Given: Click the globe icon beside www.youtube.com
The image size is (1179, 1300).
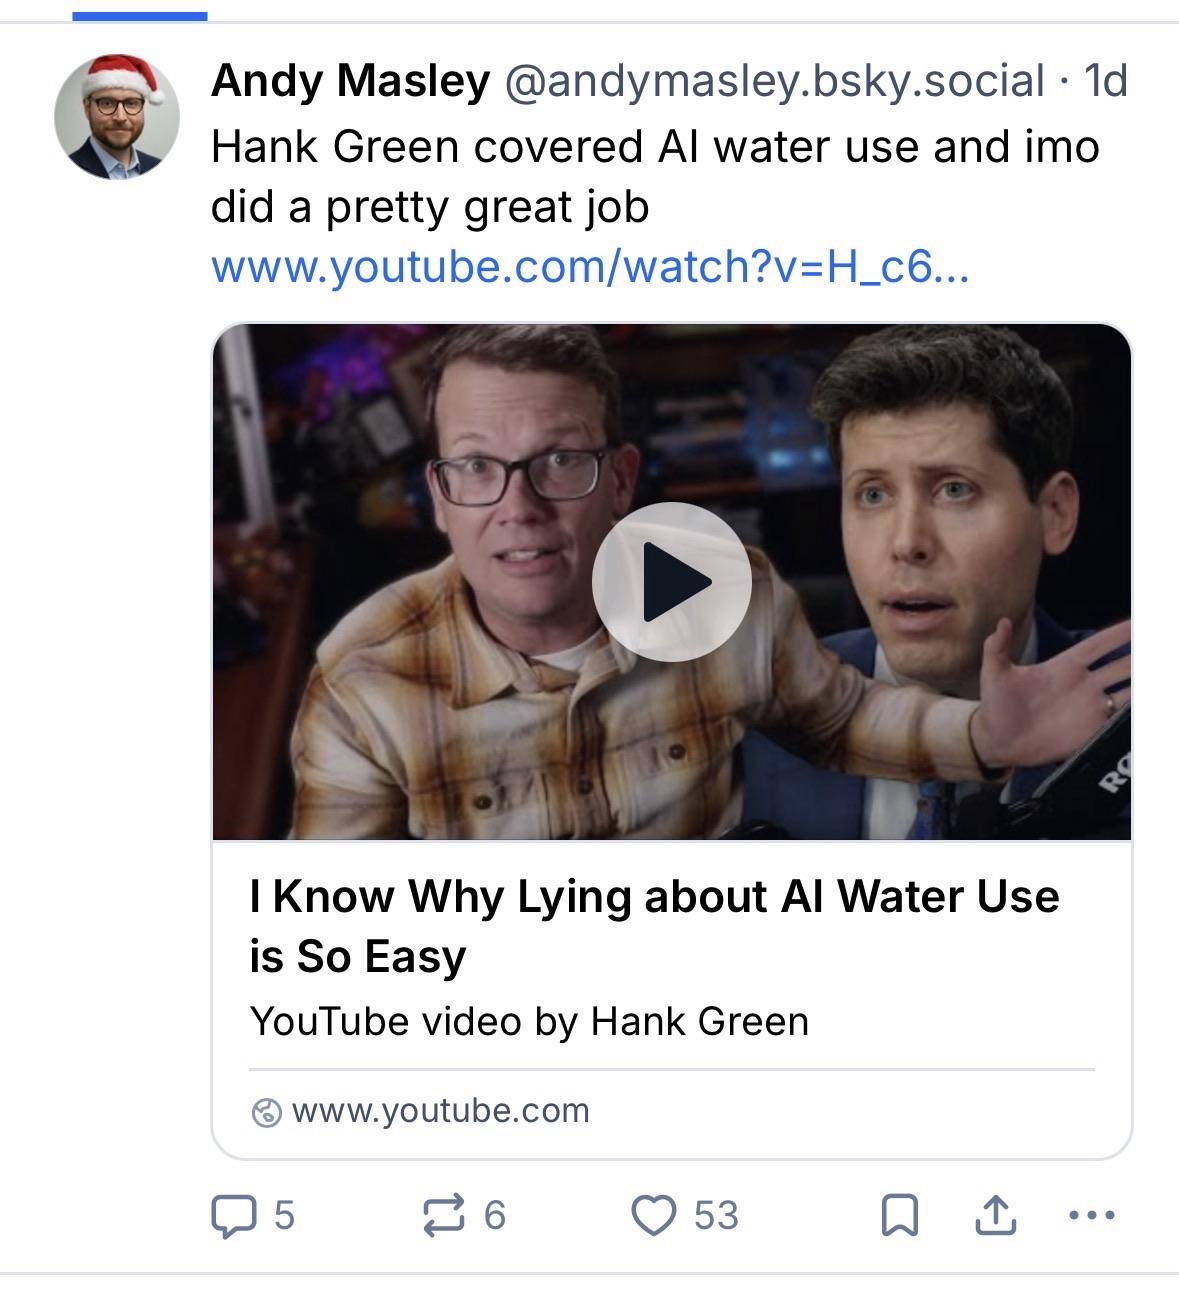Looking at the screenshot, I should 266,1112.
